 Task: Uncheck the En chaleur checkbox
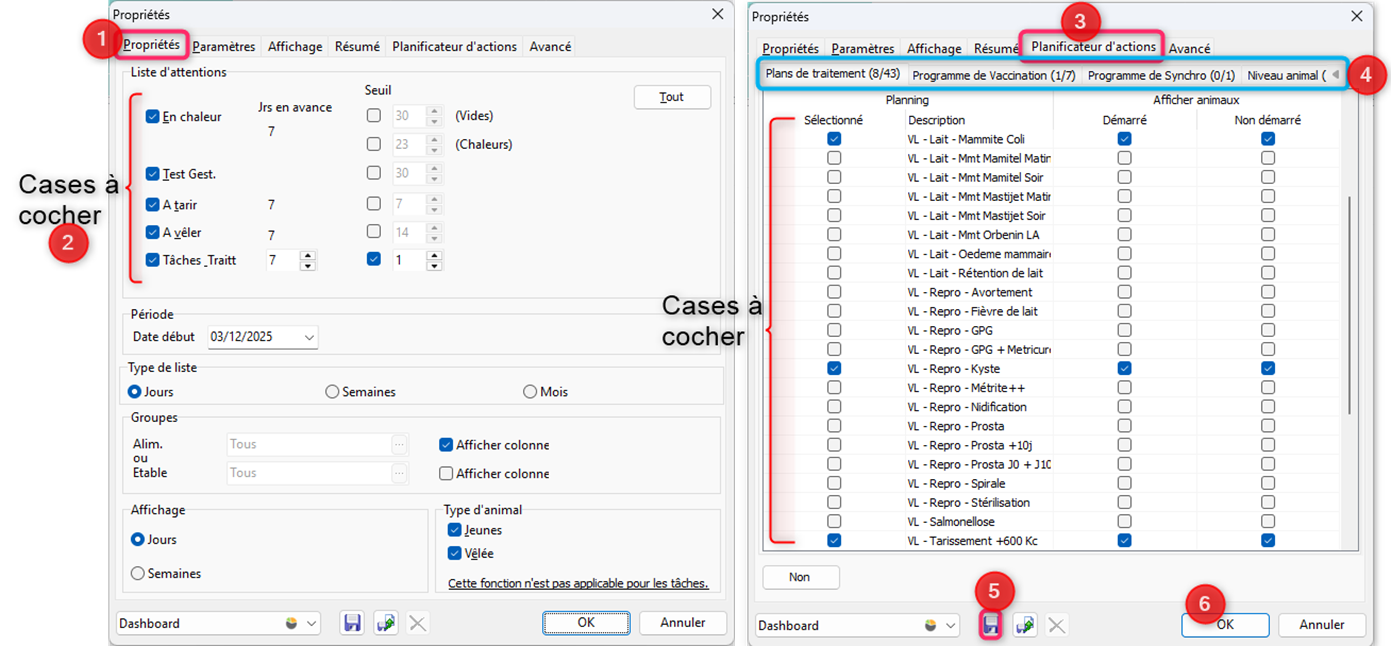pos(153,117)
